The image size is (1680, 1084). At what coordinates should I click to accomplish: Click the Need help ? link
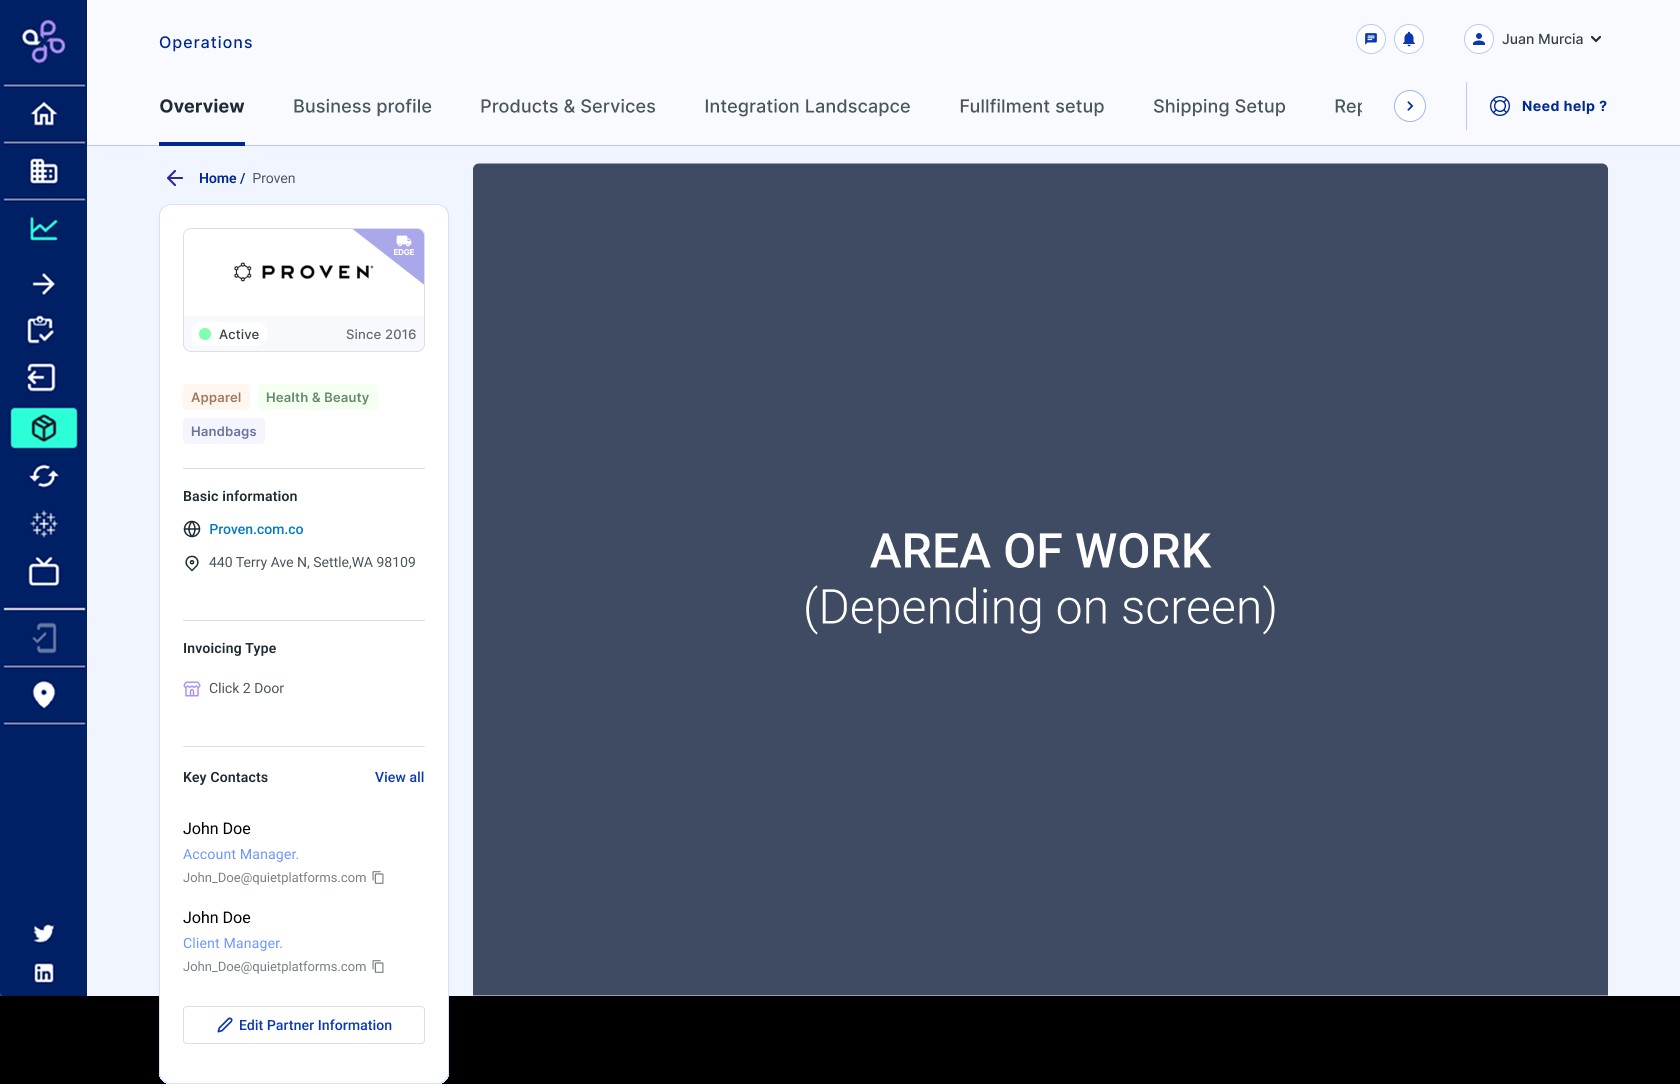[1549, 106]
